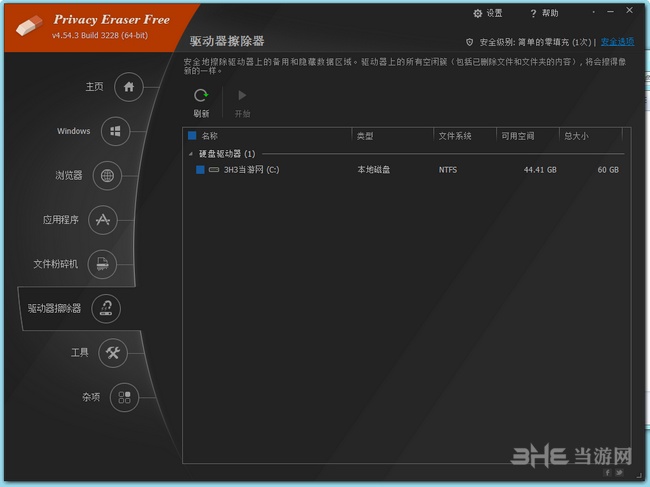
Task: Open the home page circle icon
Action: (x=129, y=87)
